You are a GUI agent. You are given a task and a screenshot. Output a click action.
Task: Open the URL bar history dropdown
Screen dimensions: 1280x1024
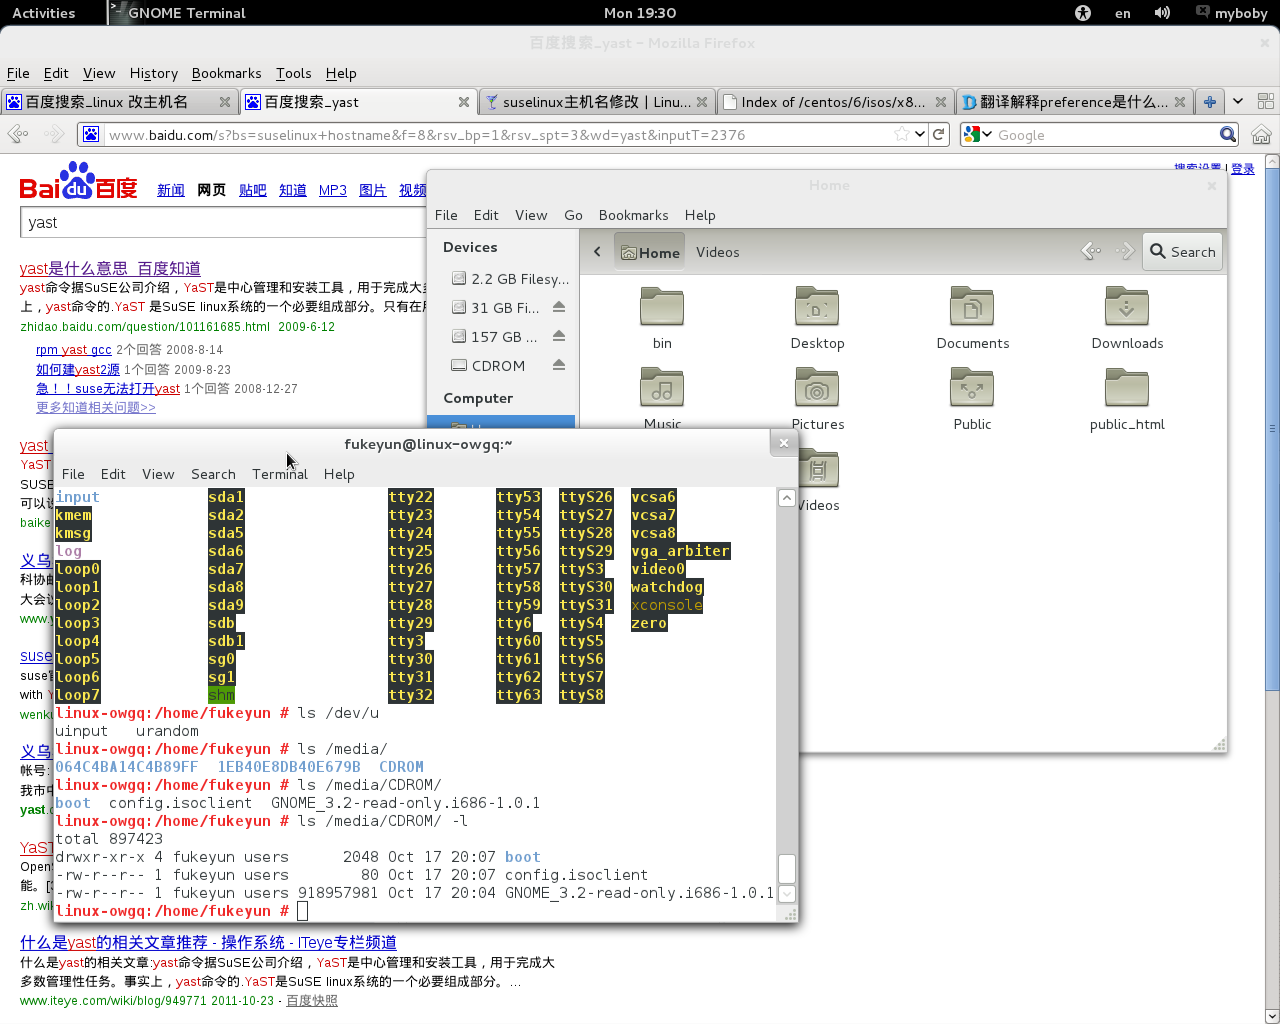(x=920, y=134)
